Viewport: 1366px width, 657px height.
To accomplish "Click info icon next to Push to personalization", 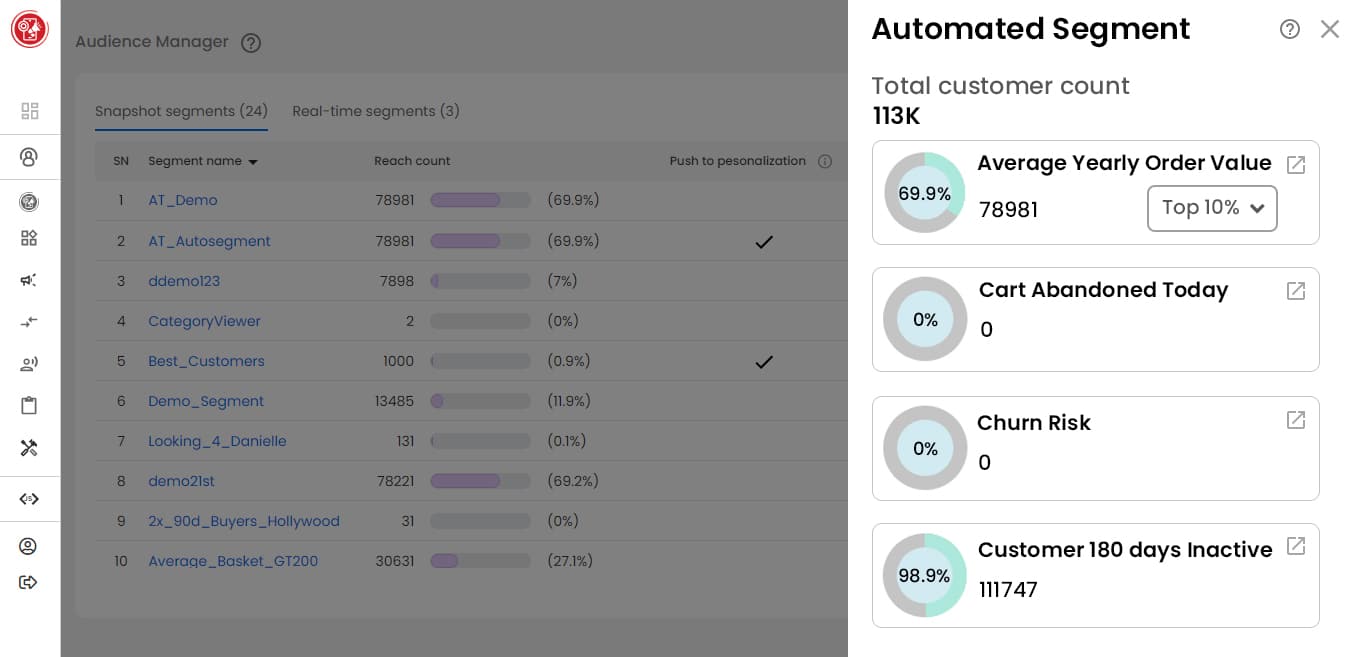I will pyautogui.click(x=825, y=161).
